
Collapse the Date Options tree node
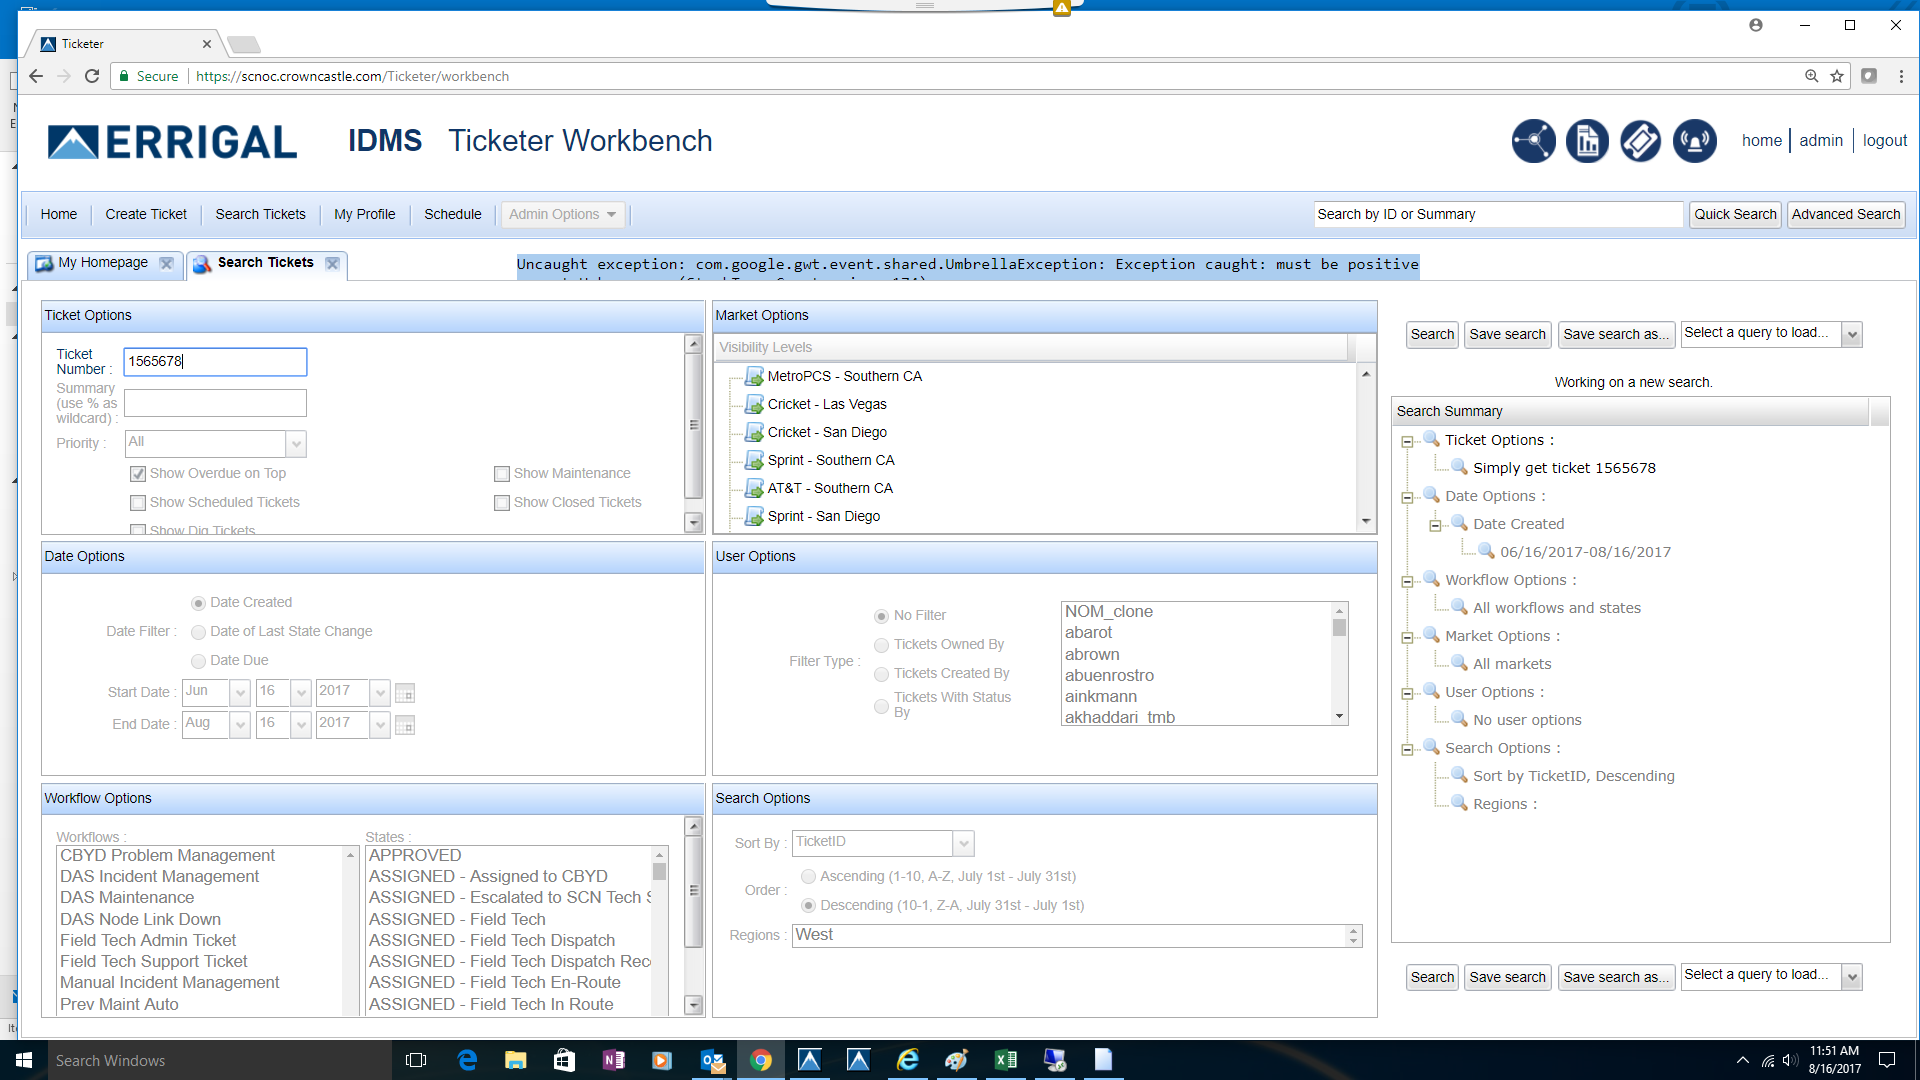[x=1407, y=497]
